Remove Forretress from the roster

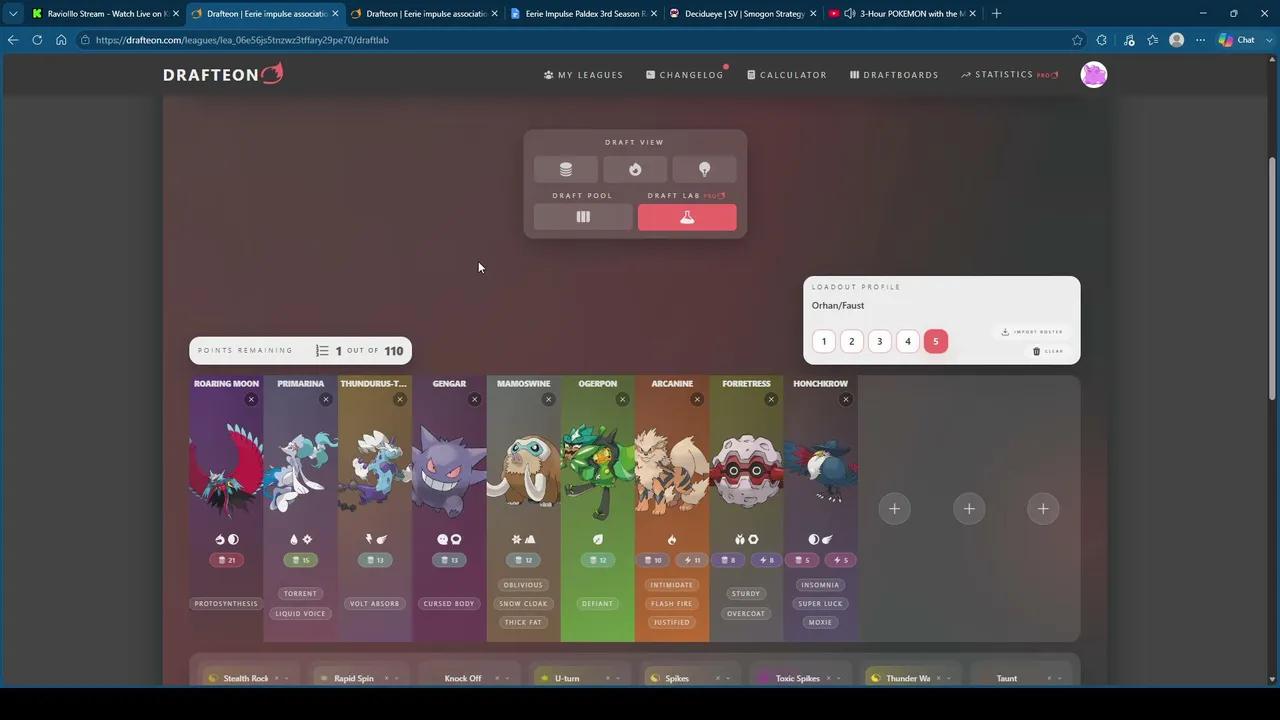pos(771,400)
